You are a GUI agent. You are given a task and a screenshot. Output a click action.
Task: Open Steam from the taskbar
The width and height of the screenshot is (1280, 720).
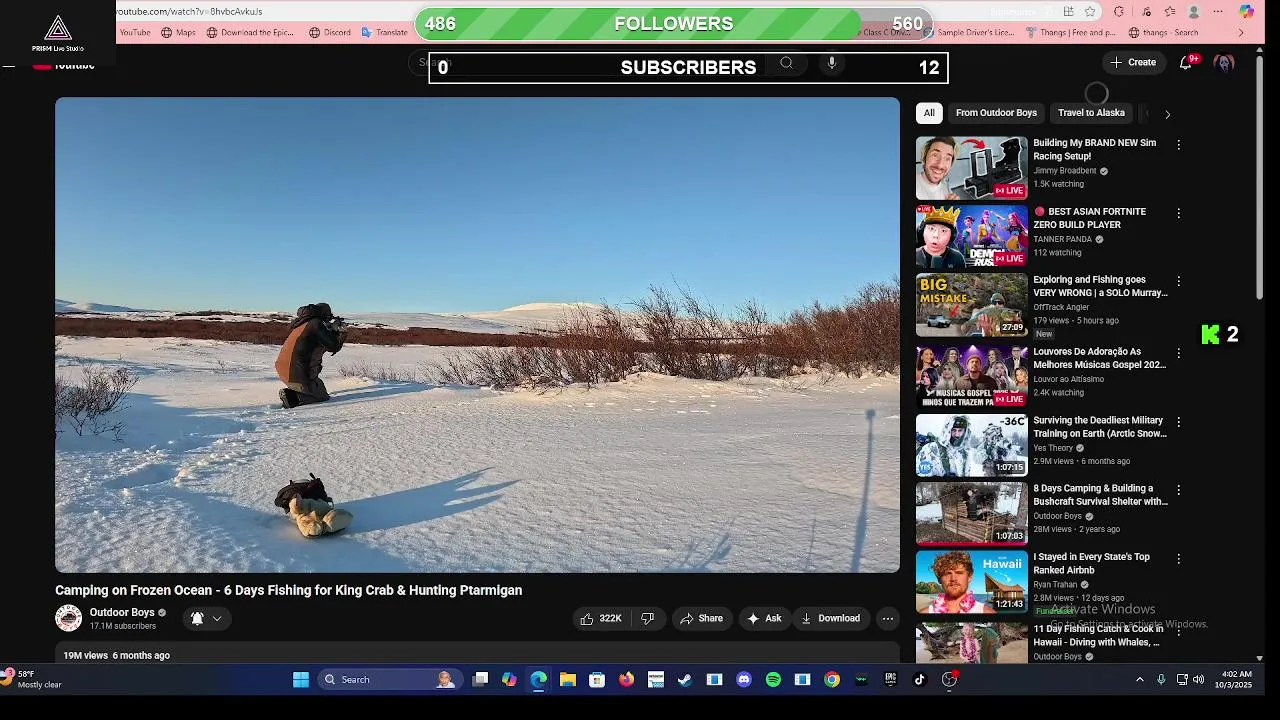[685, 680]
